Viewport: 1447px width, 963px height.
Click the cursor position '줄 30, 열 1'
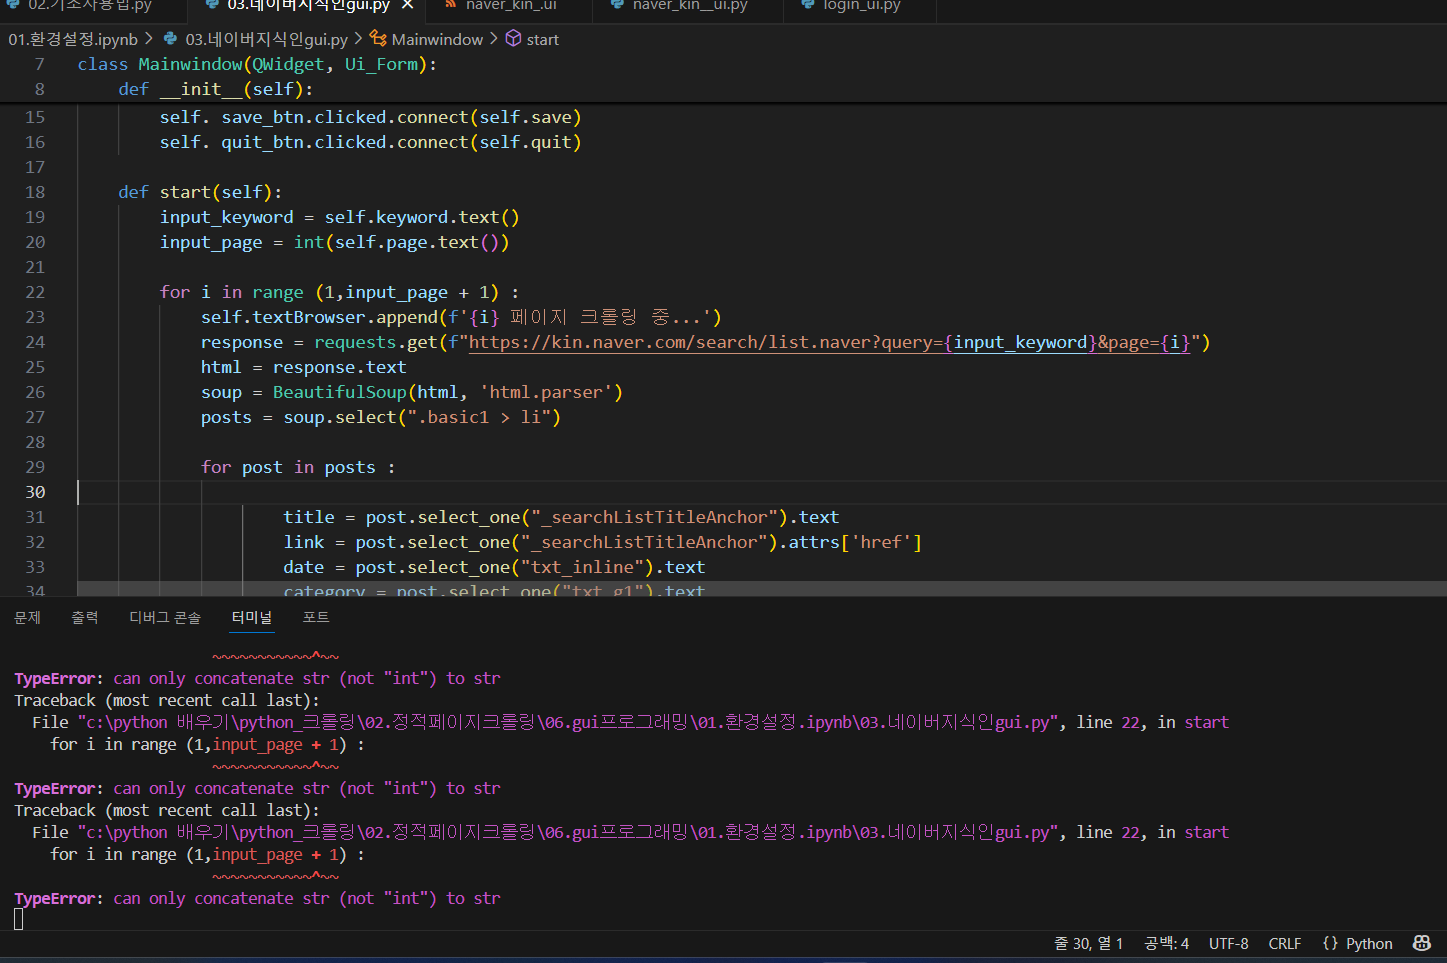(x=1088, y=943)
